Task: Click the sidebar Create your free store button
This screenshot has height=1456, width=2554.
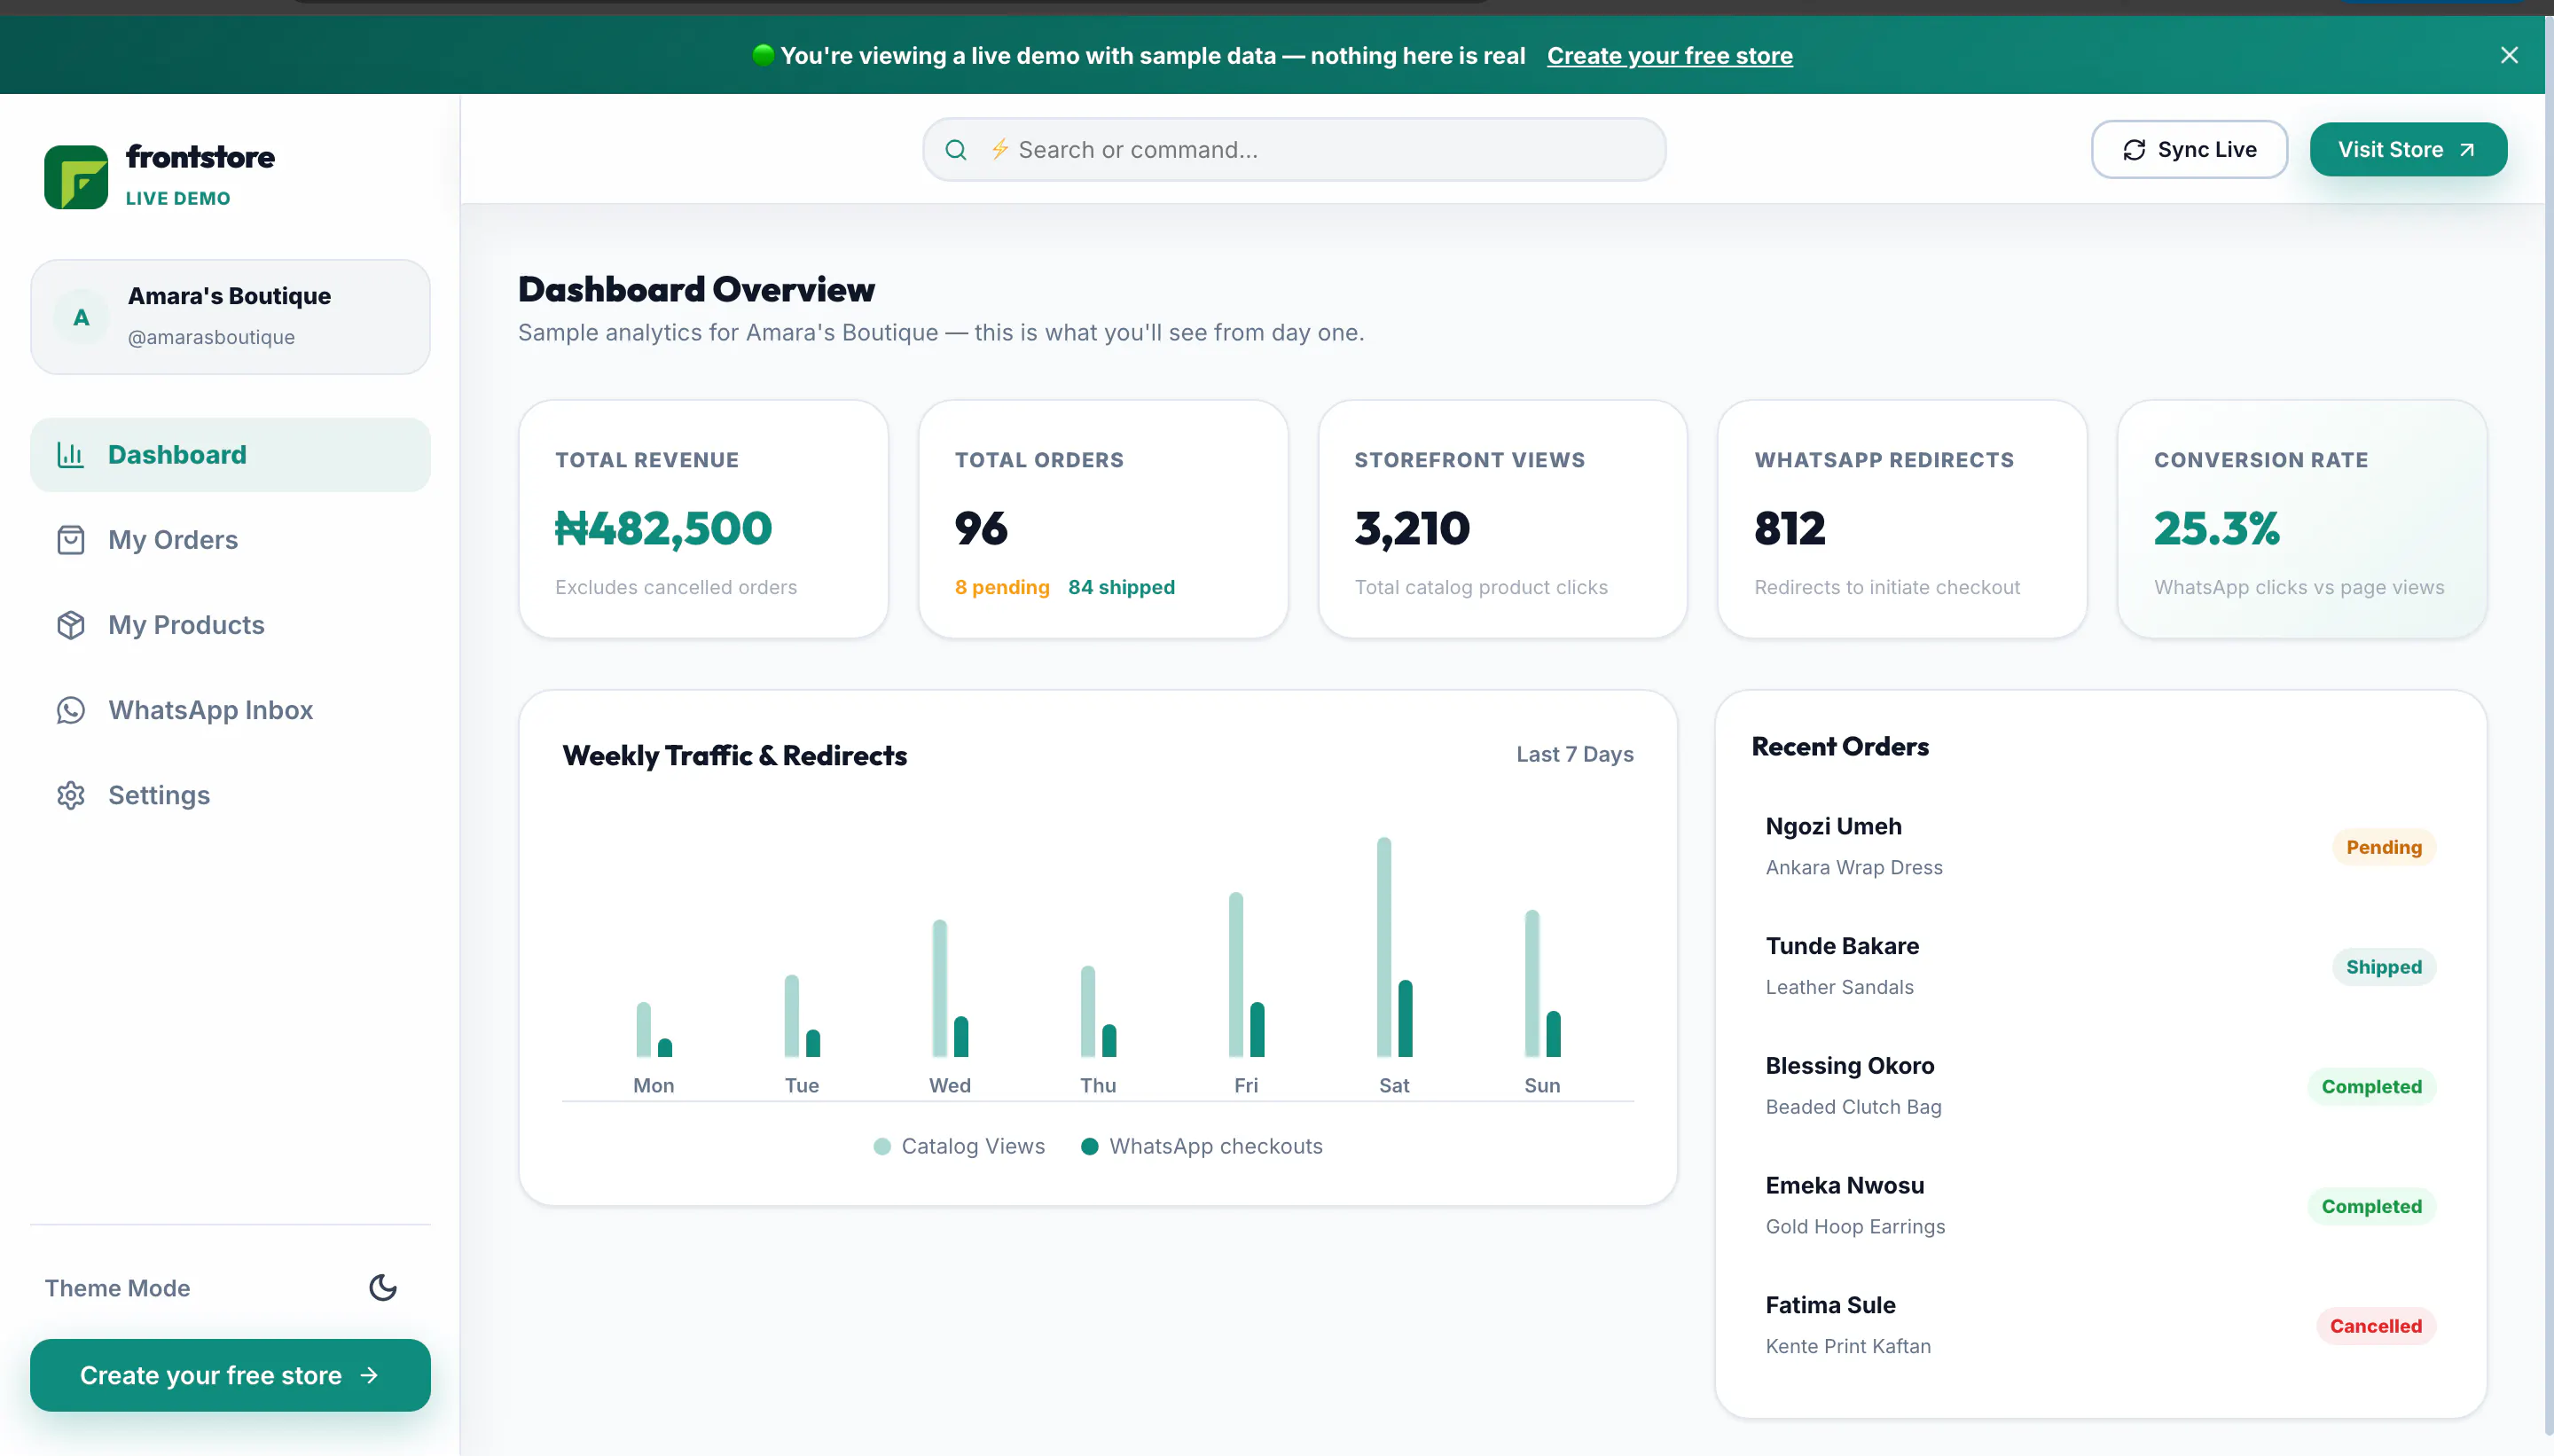Action: click(x=230, y=1375)
